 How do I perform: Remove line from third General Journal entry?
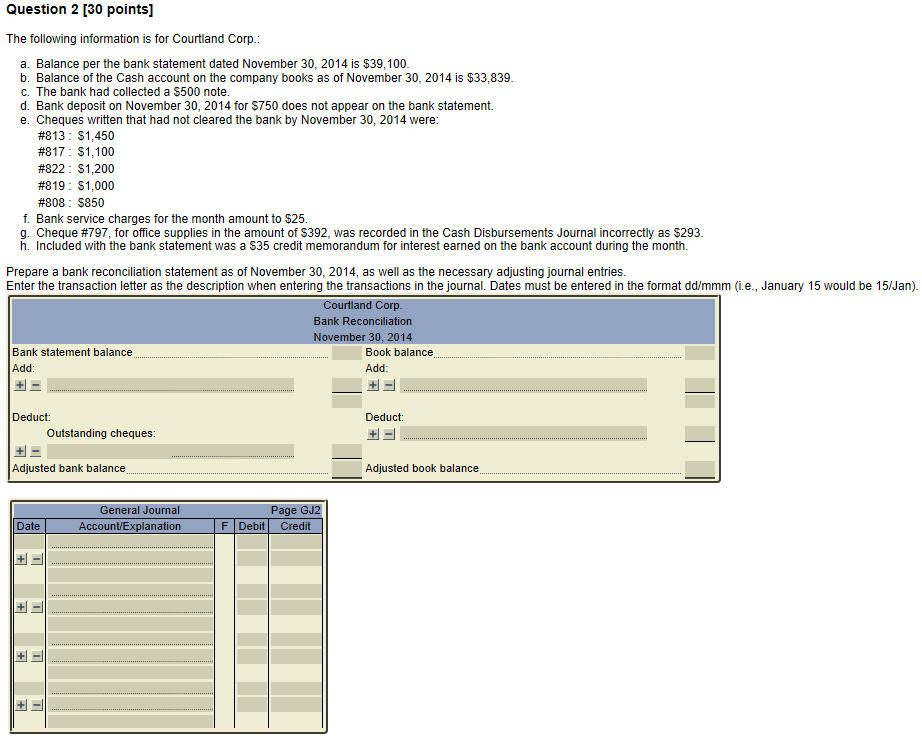(x=37, y=656)
